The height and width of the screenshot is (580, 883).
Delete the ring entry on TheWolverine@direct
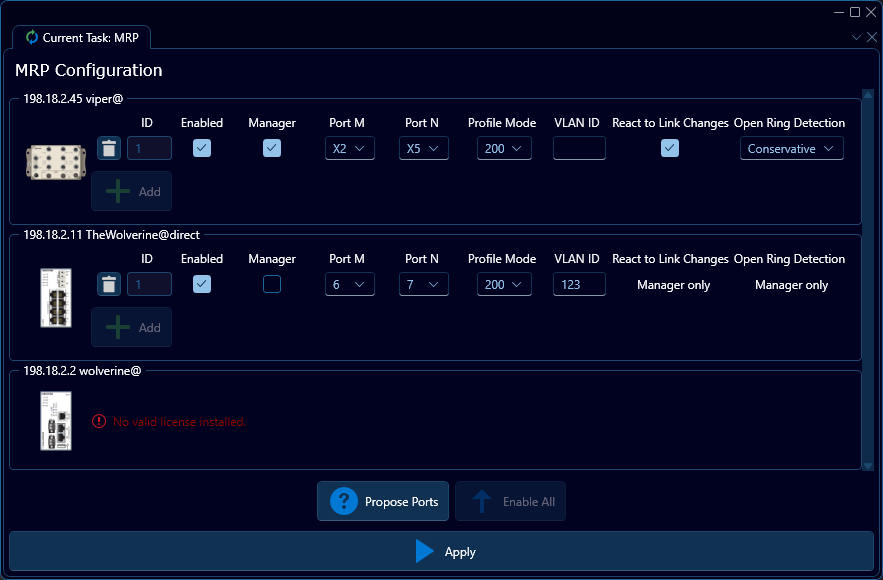tap(108, 284)
